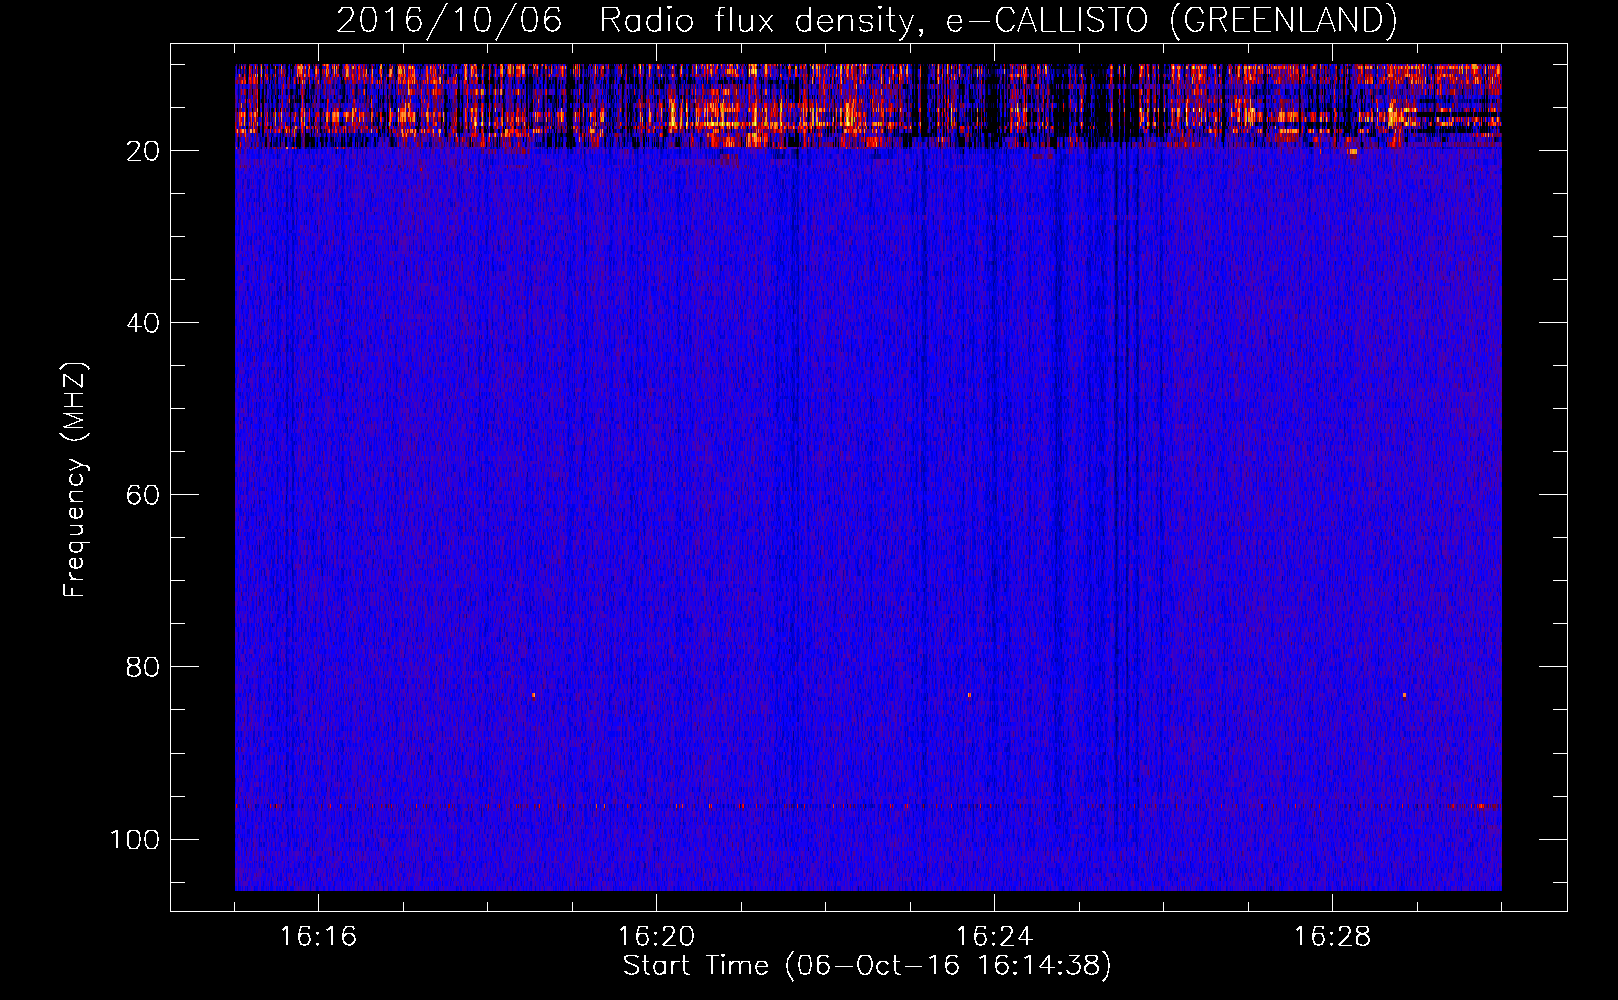Click the 16:28 time axis label
This screenshot has height=1000, width=1618.
click(x=1332, y=937)
